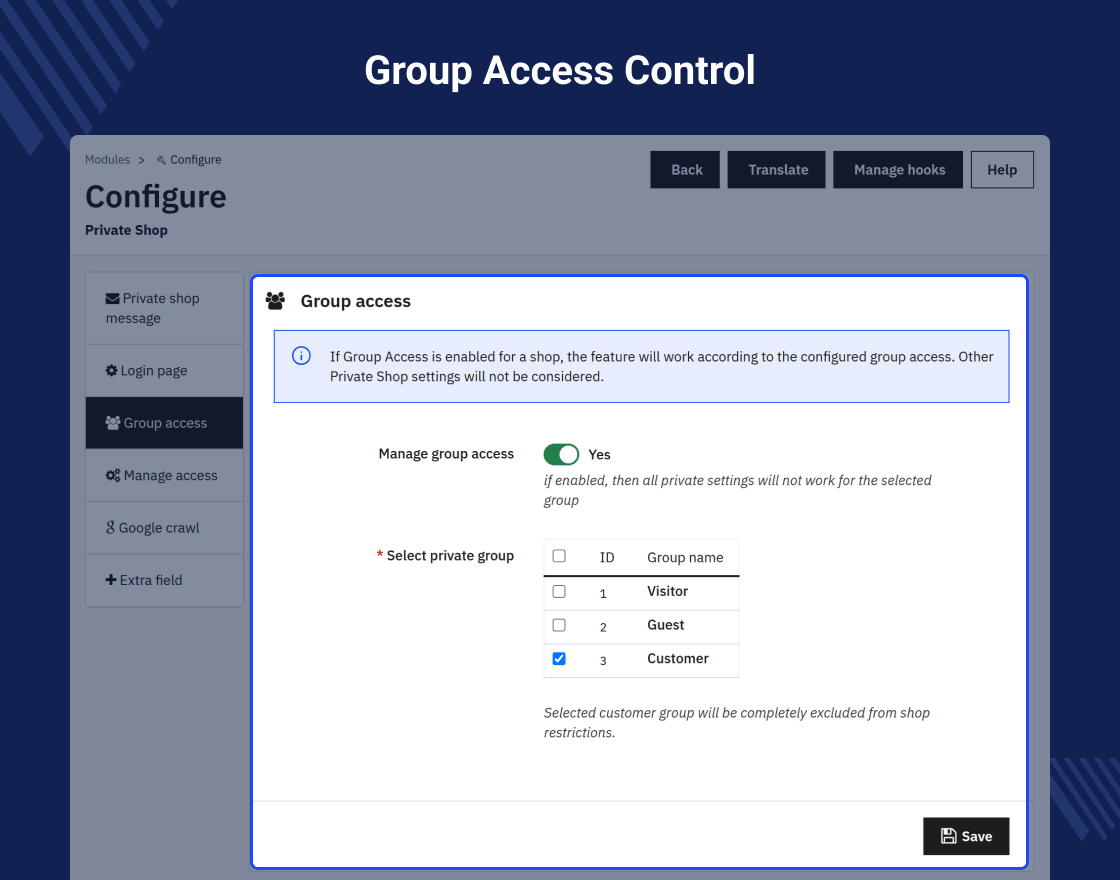The width and height of the screenshot is (1120, 880).
Task: Check the select-all checkbox in table header
Action: pyautogui.click(x=559, y=556)
